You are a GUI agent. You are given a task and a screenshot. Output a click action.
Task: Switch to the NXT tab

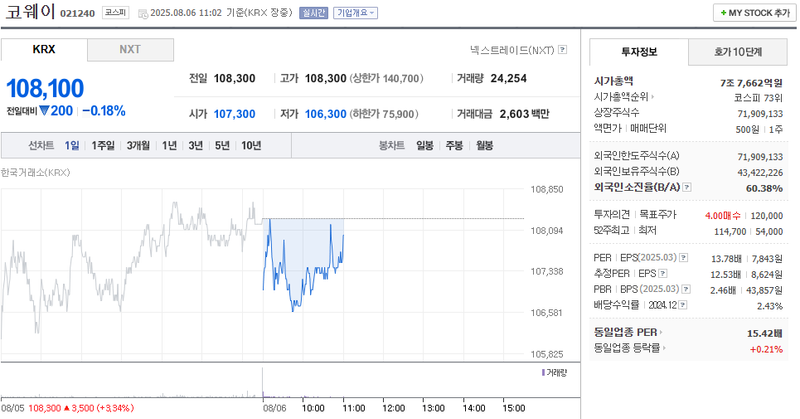click(x=130, y=50)
